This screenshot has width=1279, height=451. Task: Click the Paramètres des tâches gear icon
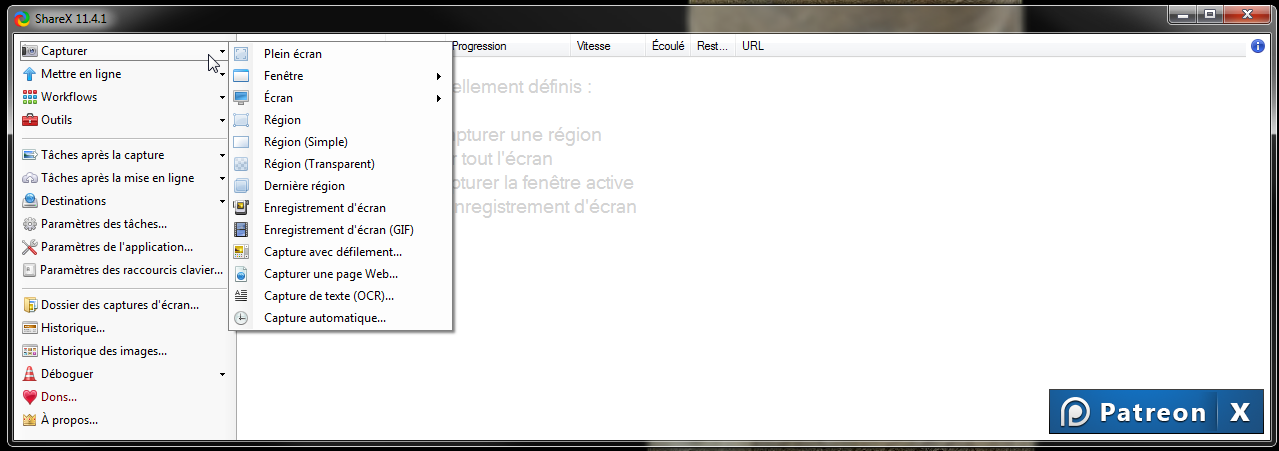[30, 224]
